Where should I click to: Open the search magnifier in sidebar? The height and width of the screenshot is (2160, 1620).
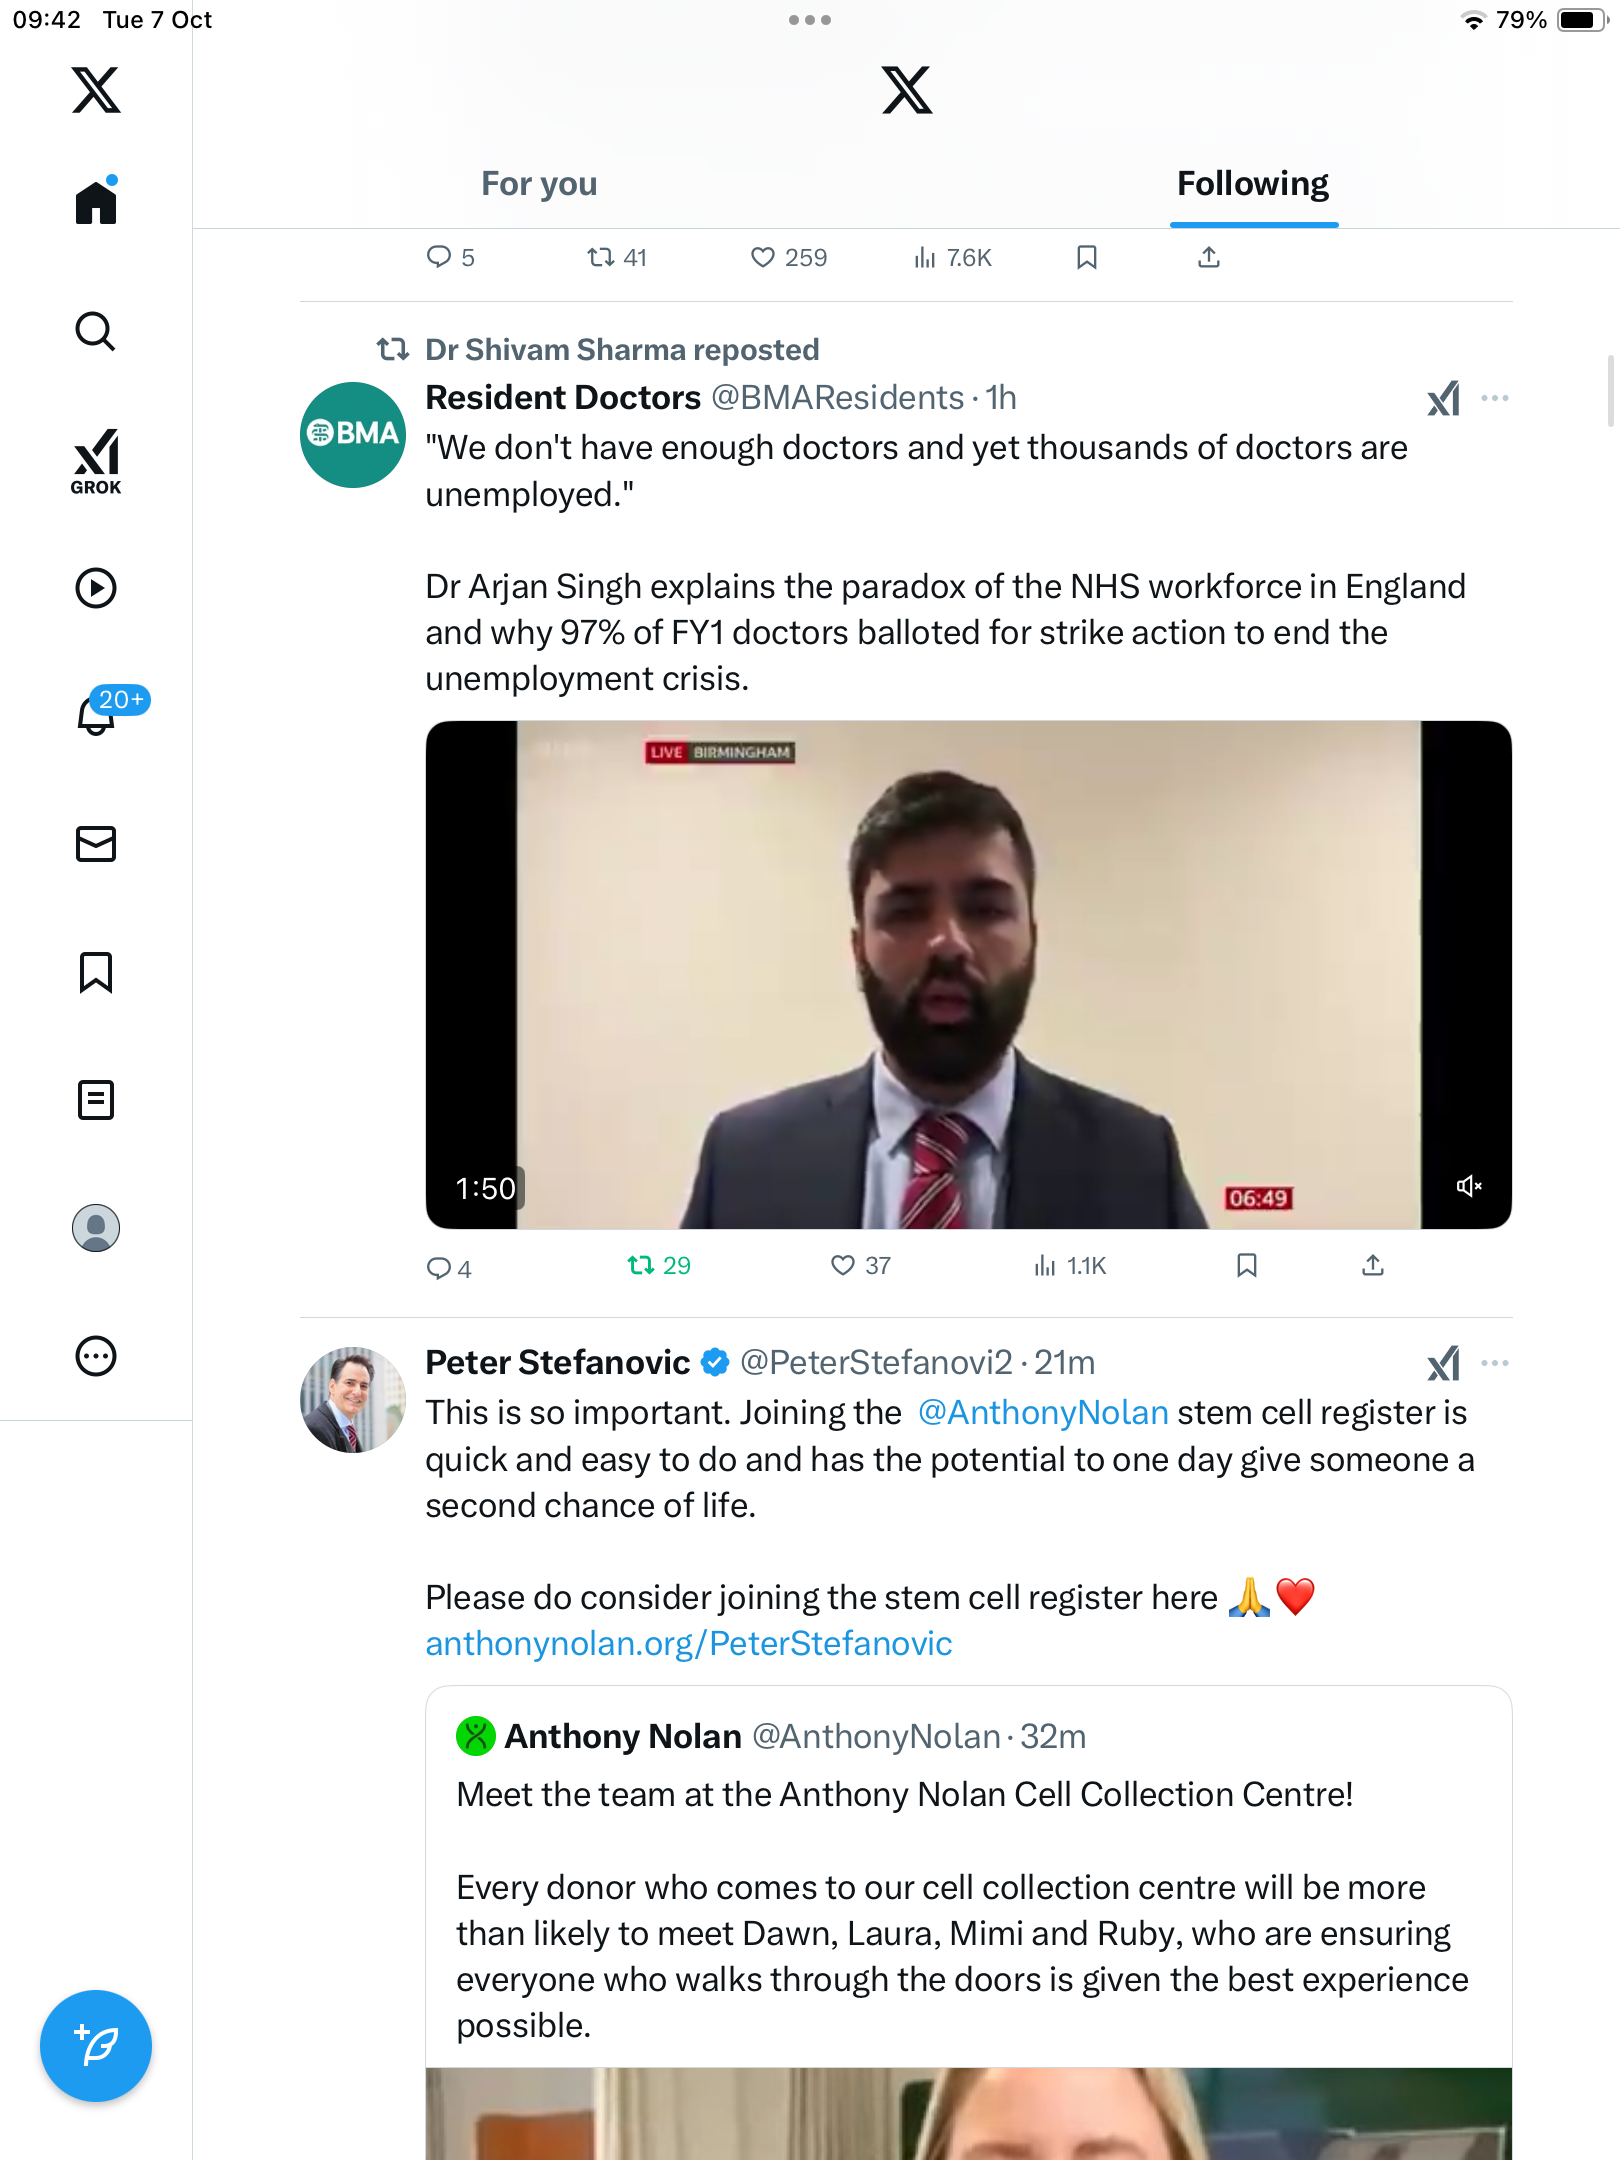[96, 332]
